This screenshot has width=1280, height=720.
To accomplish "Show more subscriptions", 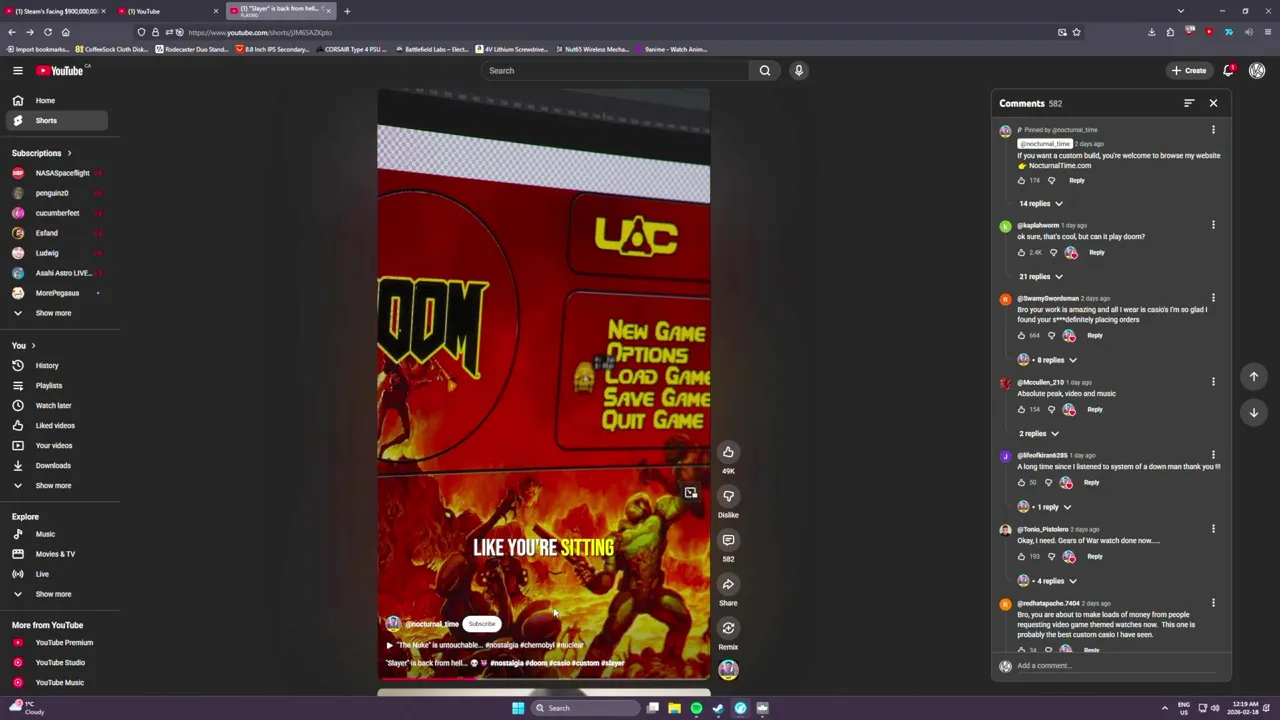I will pos(53,313).
